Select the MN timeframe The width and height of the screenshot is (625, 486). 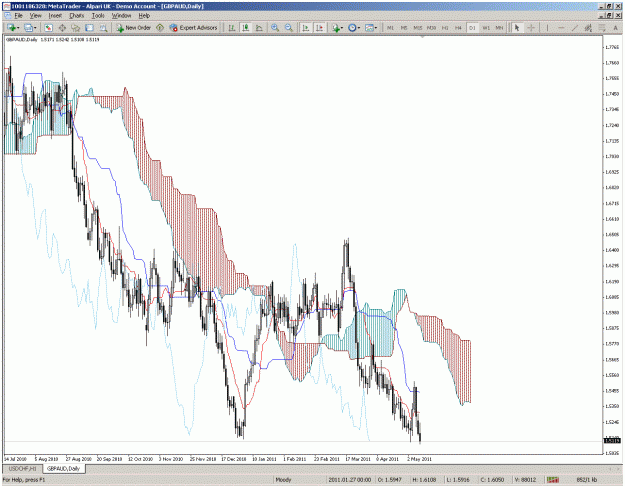(499, 28)
